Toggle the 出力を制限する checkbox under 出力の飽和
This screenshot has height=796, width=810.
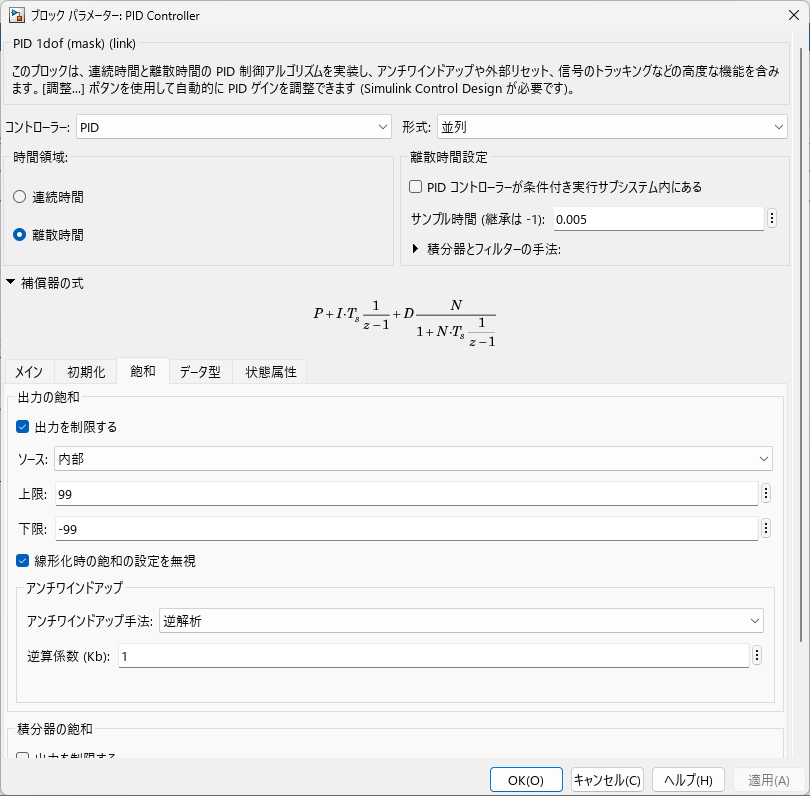click(23, 427)
